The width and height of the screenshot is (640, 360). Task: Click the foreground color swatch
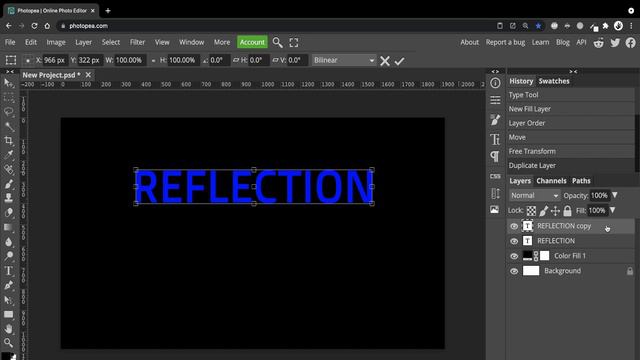point(6,356)
